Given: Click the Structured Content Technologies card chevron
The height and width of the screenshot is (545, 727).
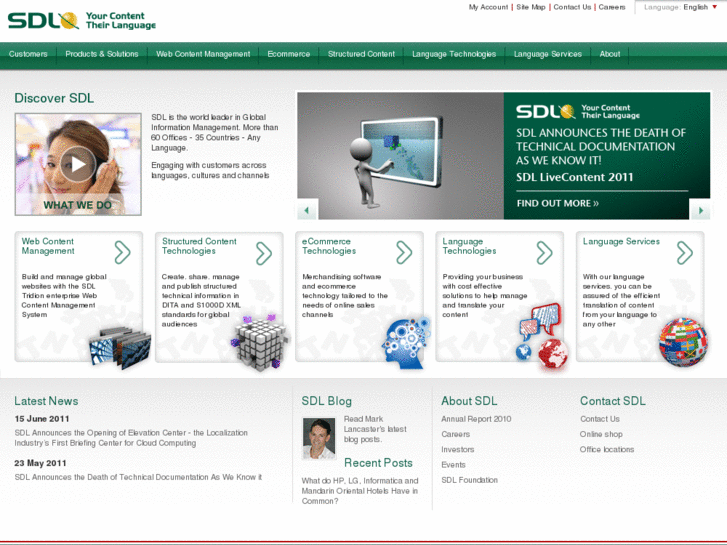Looking at the screenshot, I should tap(263, 253).
